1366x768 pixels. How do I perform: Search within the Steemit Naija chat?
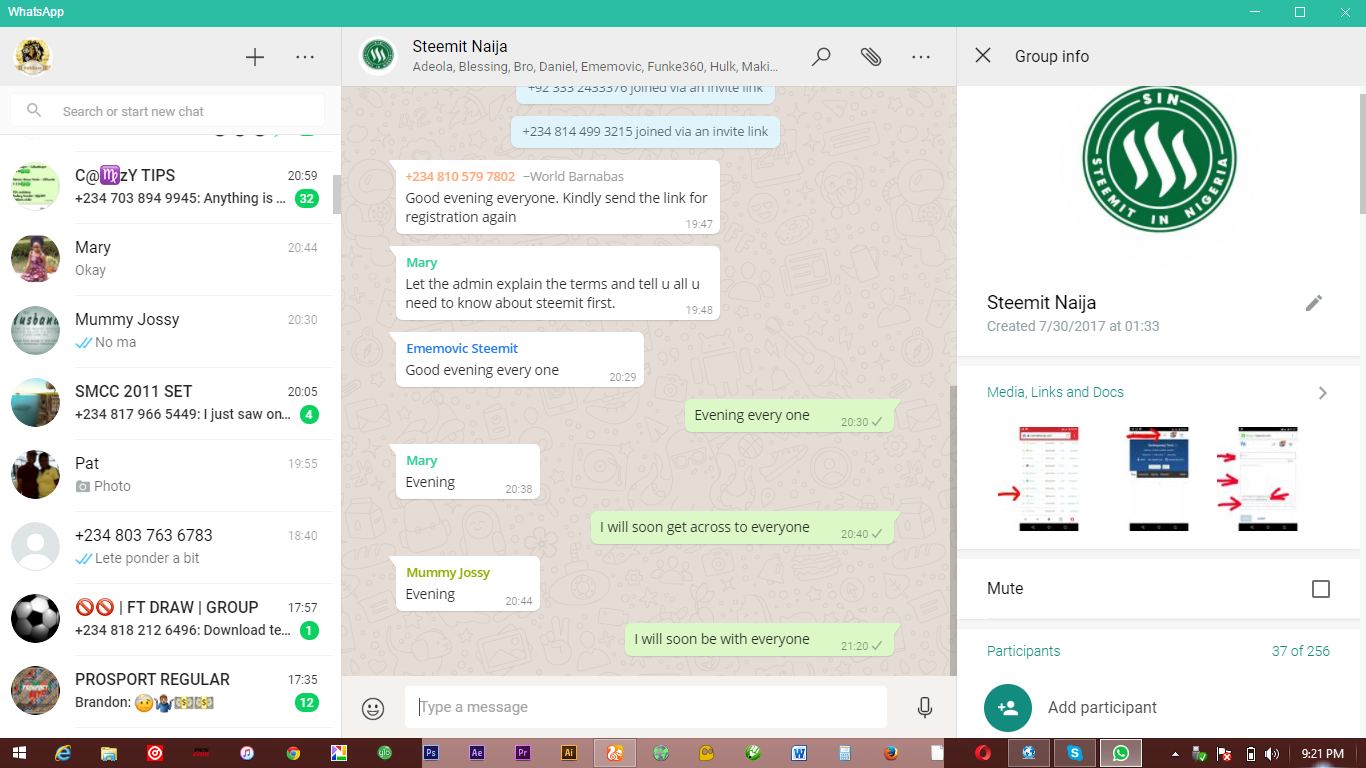click(x=820, y=57)
